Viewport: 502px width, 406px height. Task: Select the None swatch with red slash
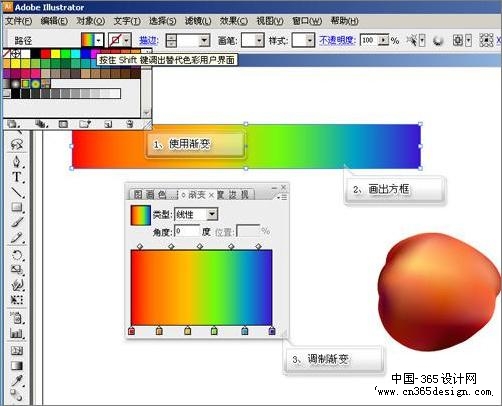[x=6, y=53]
